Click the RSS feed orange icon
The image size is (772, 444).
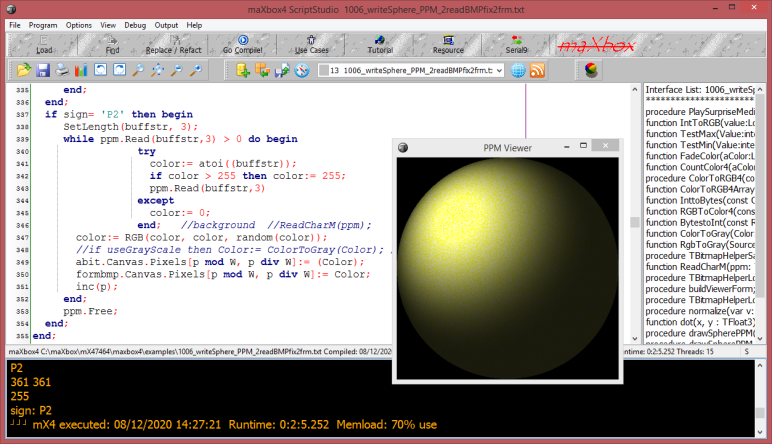pyautogui.click(x=537, y=70)
